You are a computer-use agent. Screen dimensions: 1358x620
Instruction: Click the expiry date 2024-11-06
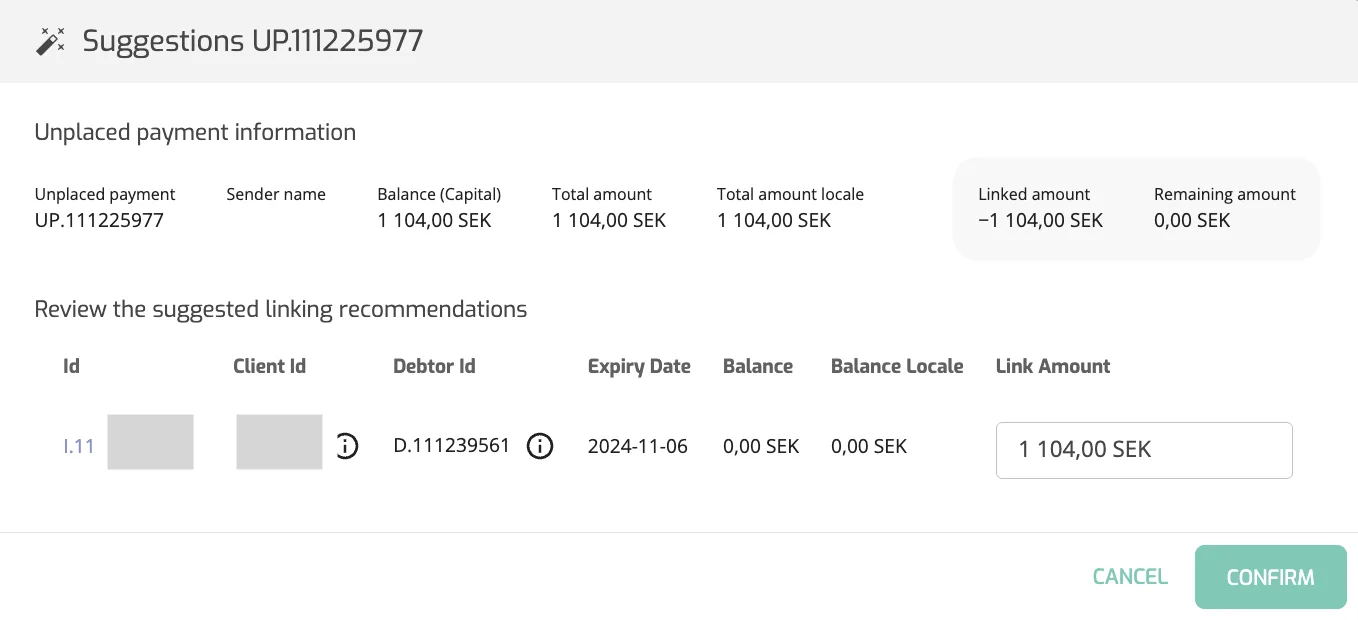[638, 446]
